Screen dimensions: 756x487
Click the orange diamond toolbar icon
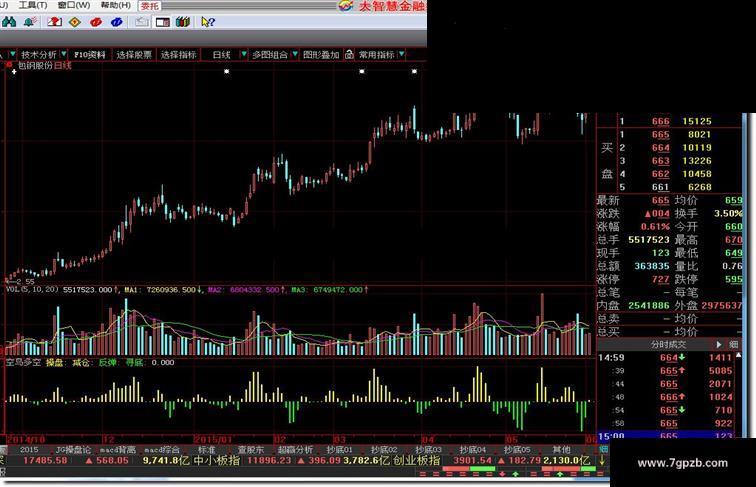tap(75, 22)
